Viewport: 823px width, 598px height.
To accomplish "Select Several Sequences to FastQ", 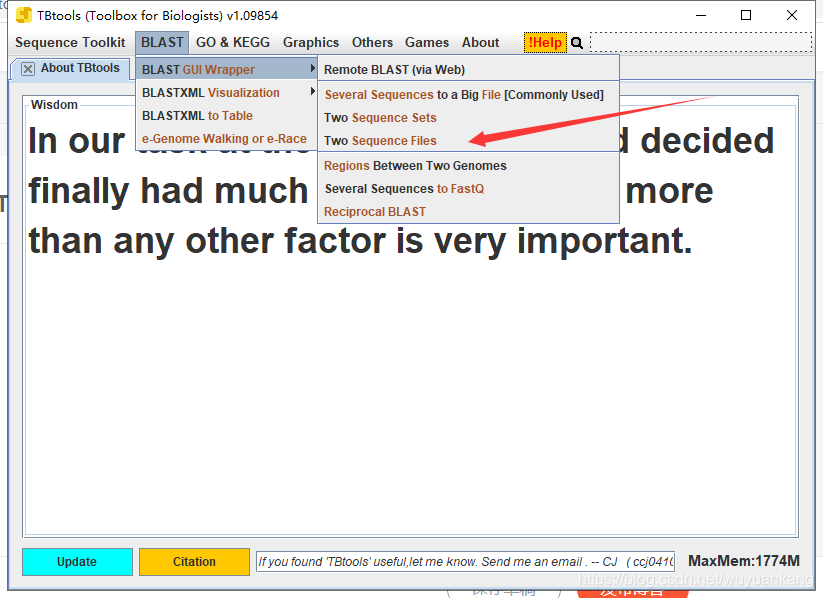I will pyautogui.click(x=468, y=188).
